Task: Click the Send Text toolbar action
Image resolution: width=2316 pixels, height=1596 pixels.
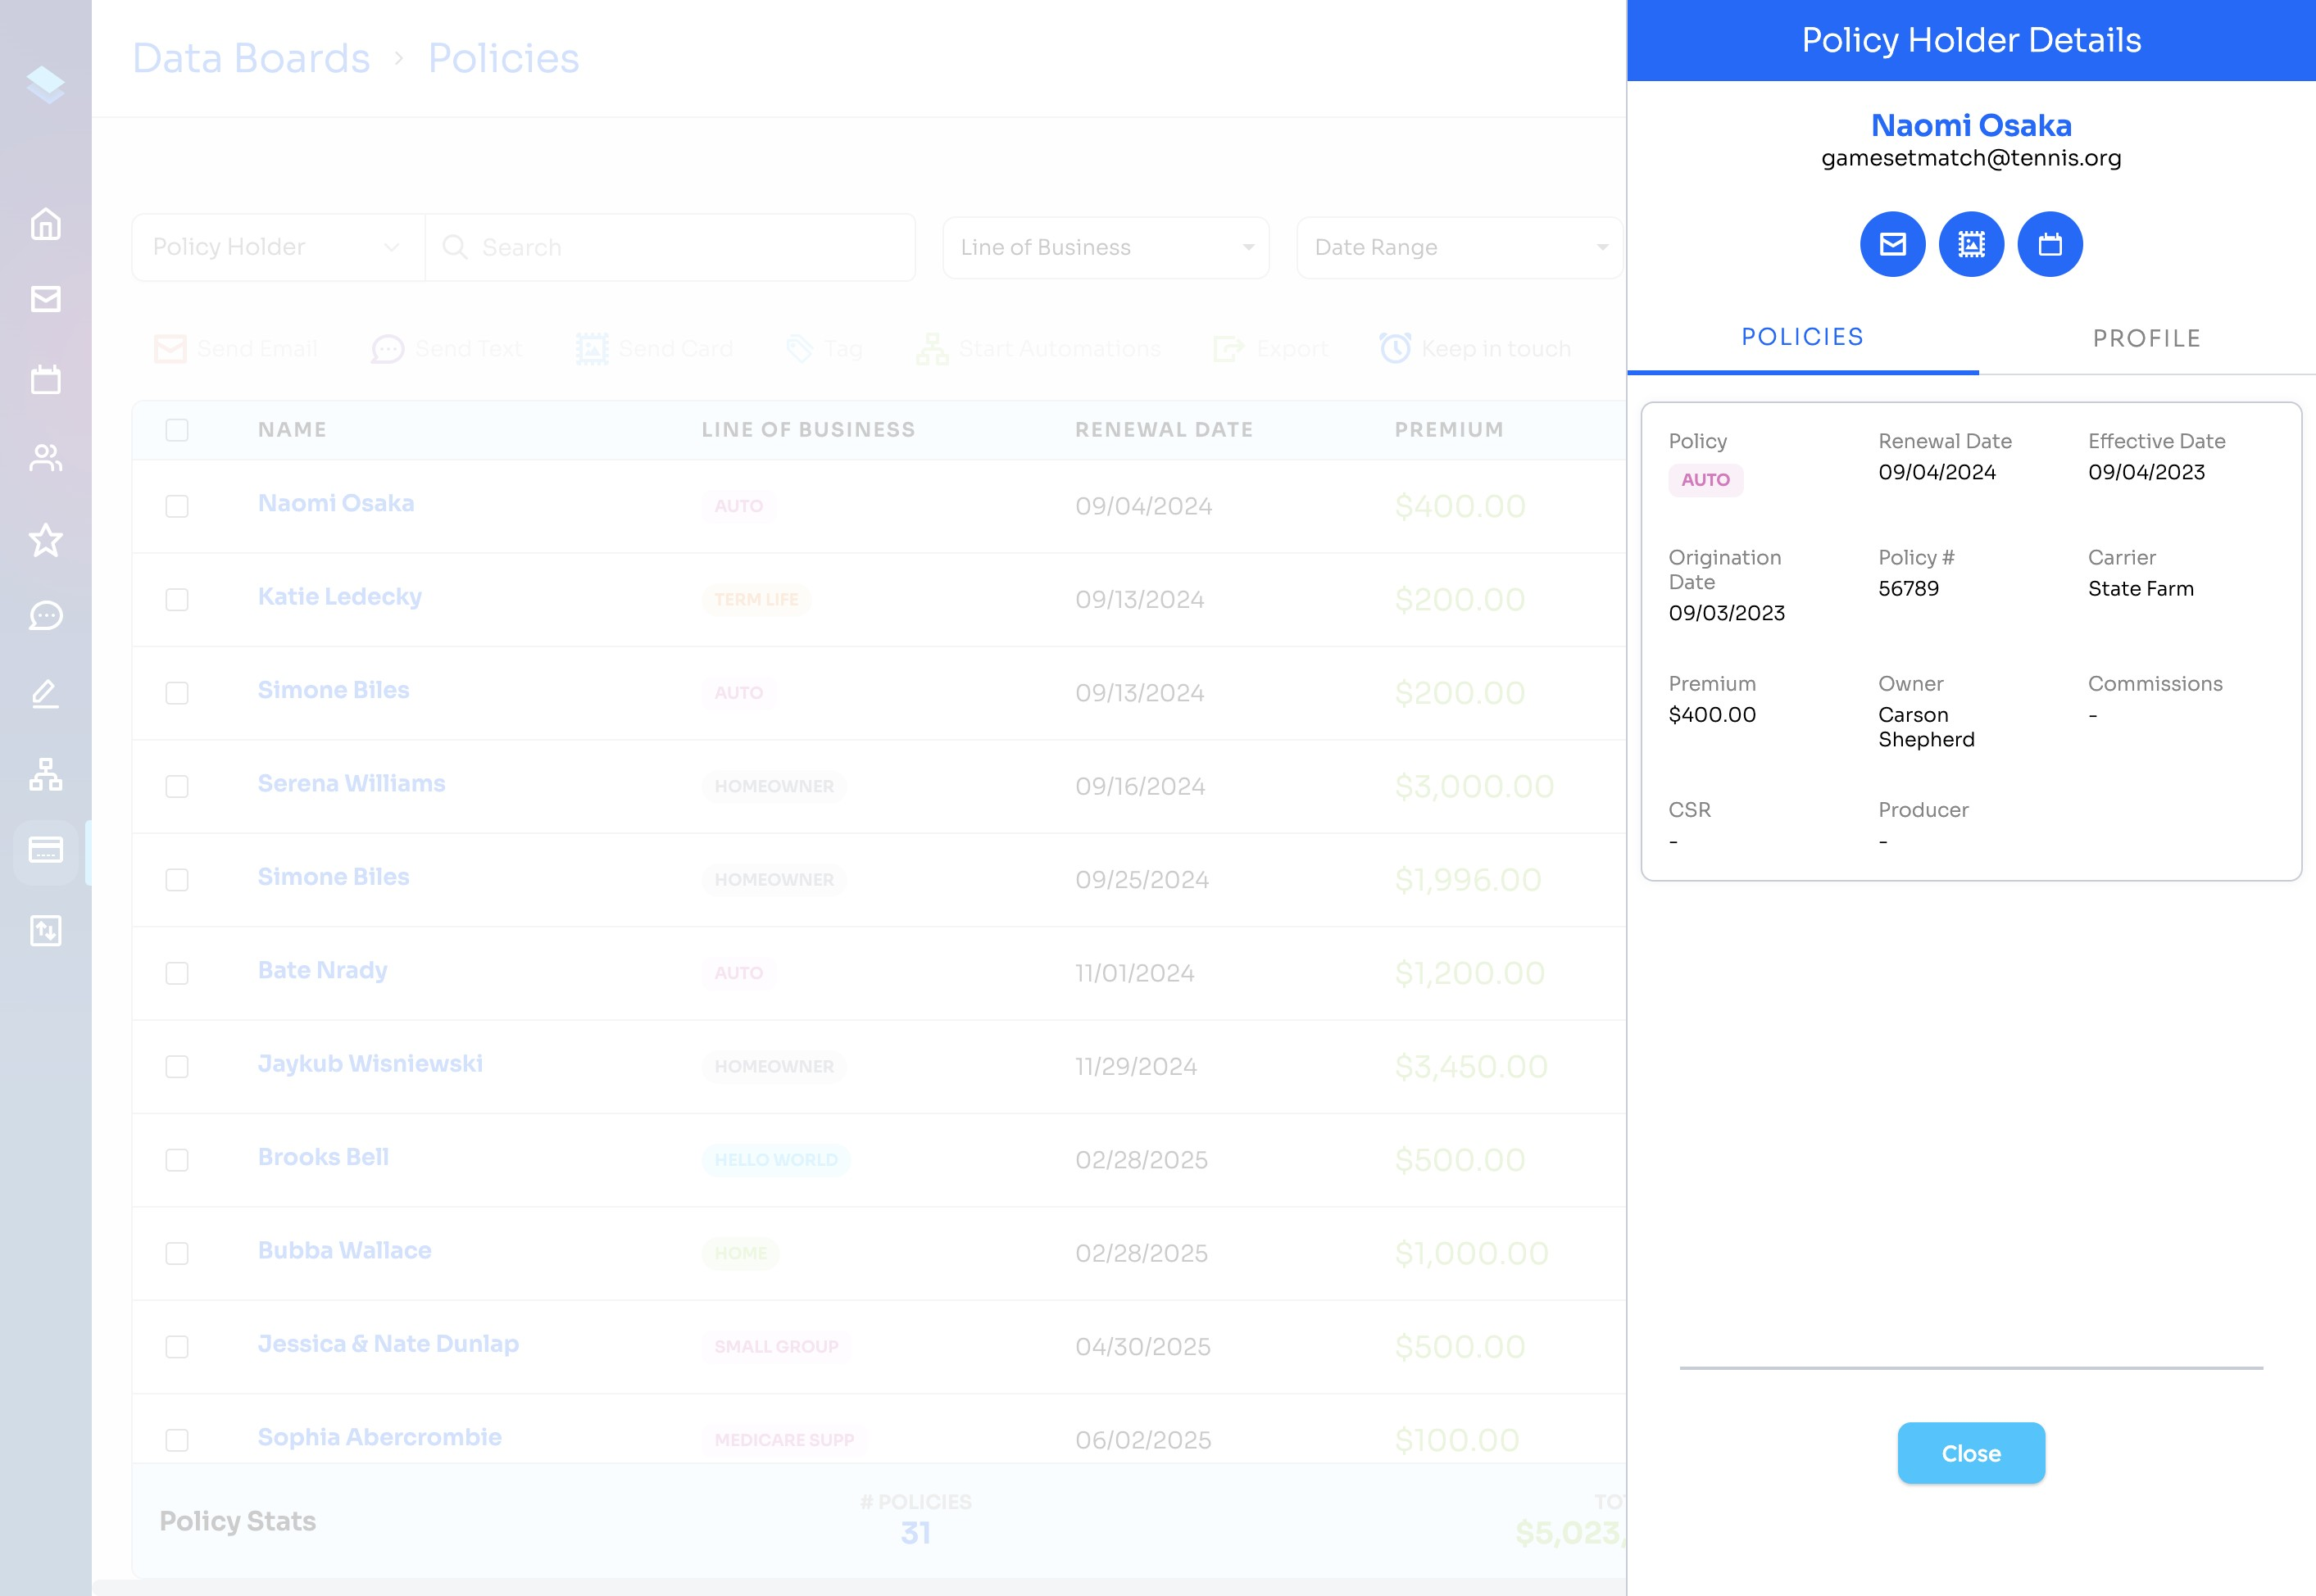Action: point(447,349)
